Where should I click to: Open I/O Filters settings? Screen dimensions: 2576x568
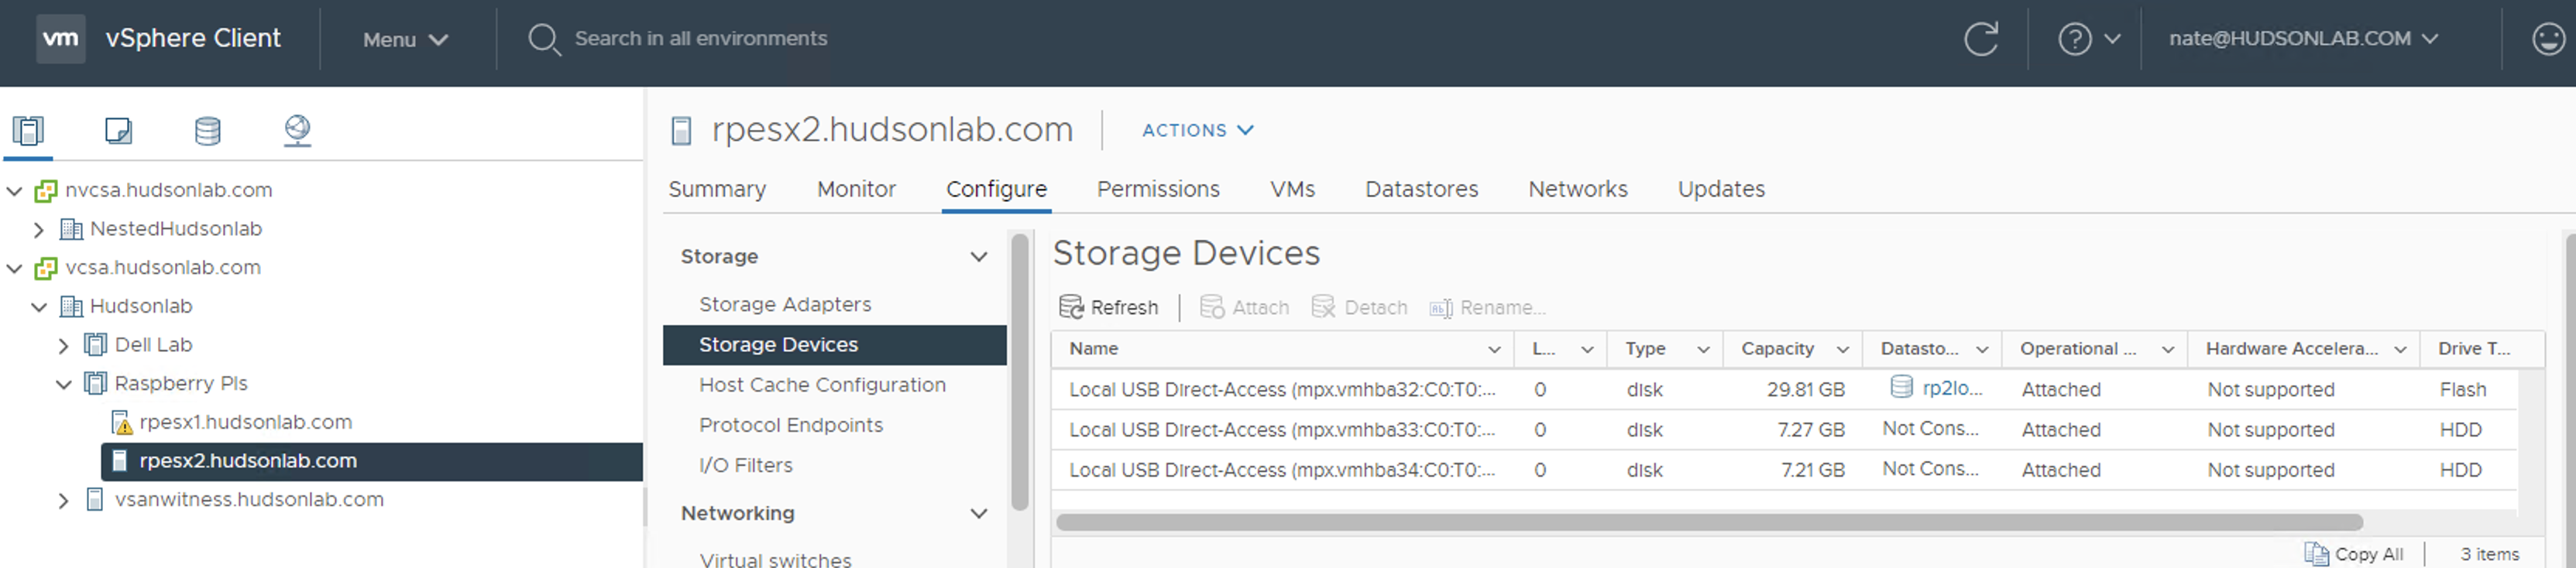coord(745,465)
